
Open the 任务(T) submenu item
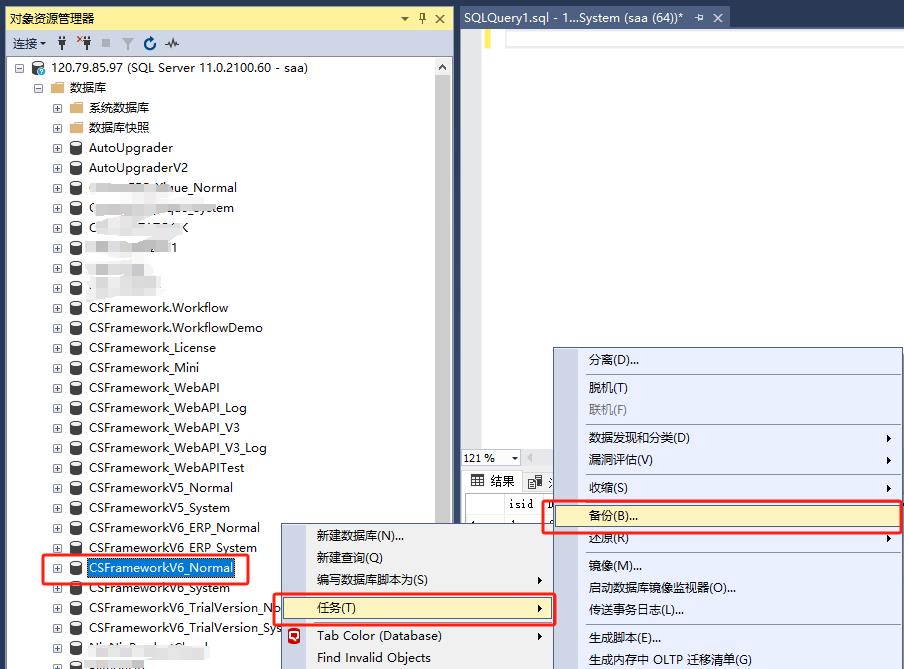pos(336,608)
